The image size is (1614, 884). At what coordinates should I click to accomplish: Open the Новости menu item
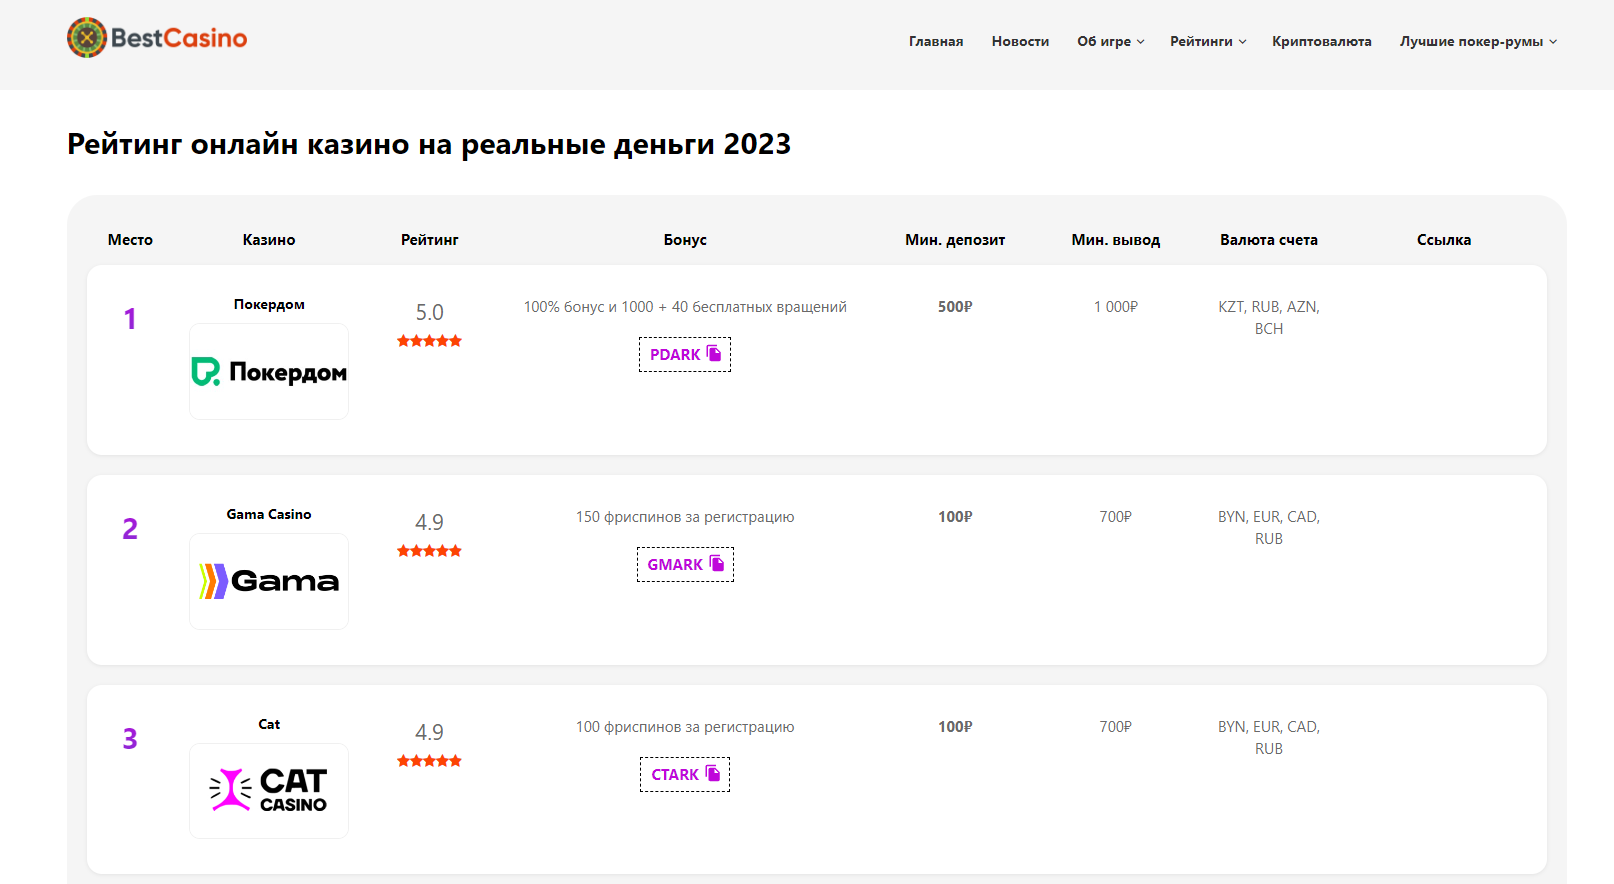pyautogui.click(x=1020, y=41)
